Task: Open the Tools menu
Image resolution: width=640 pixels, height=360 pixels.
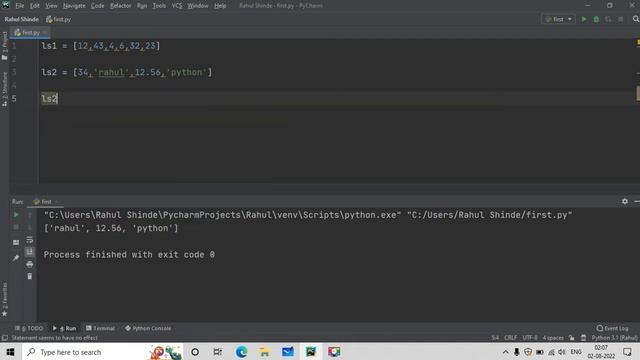Action: 159,6
